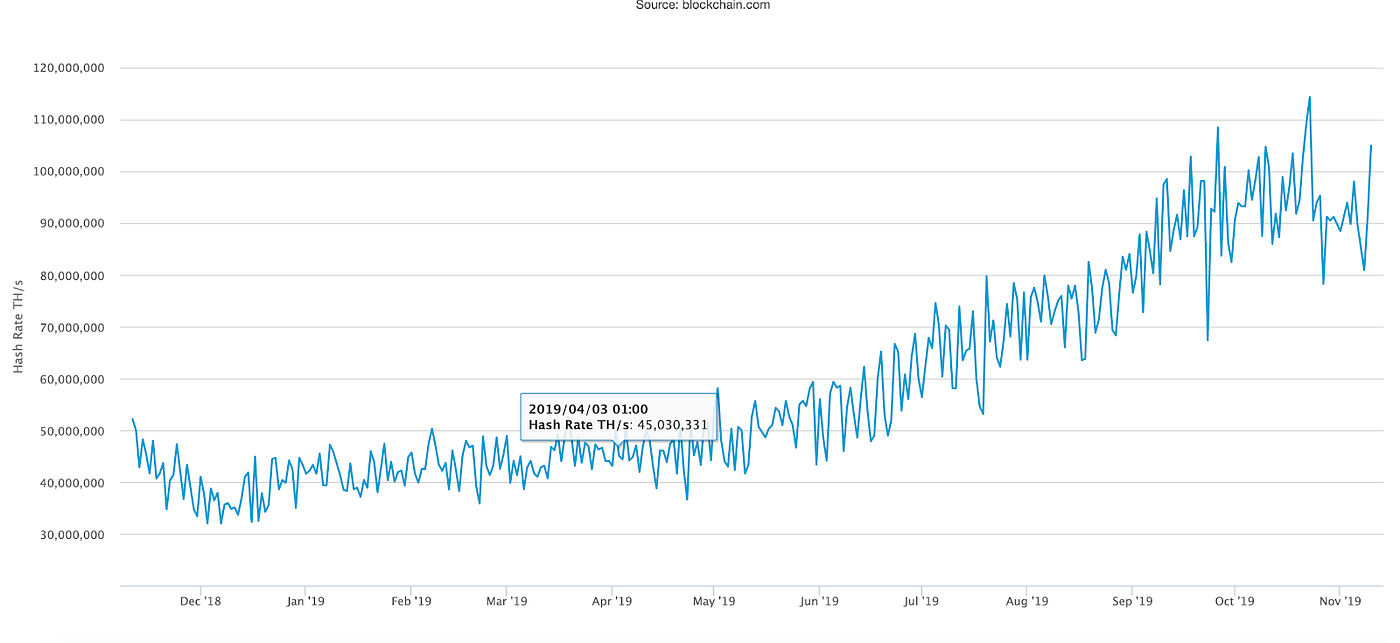Click the chart's peak spike near October '19

1219,128
